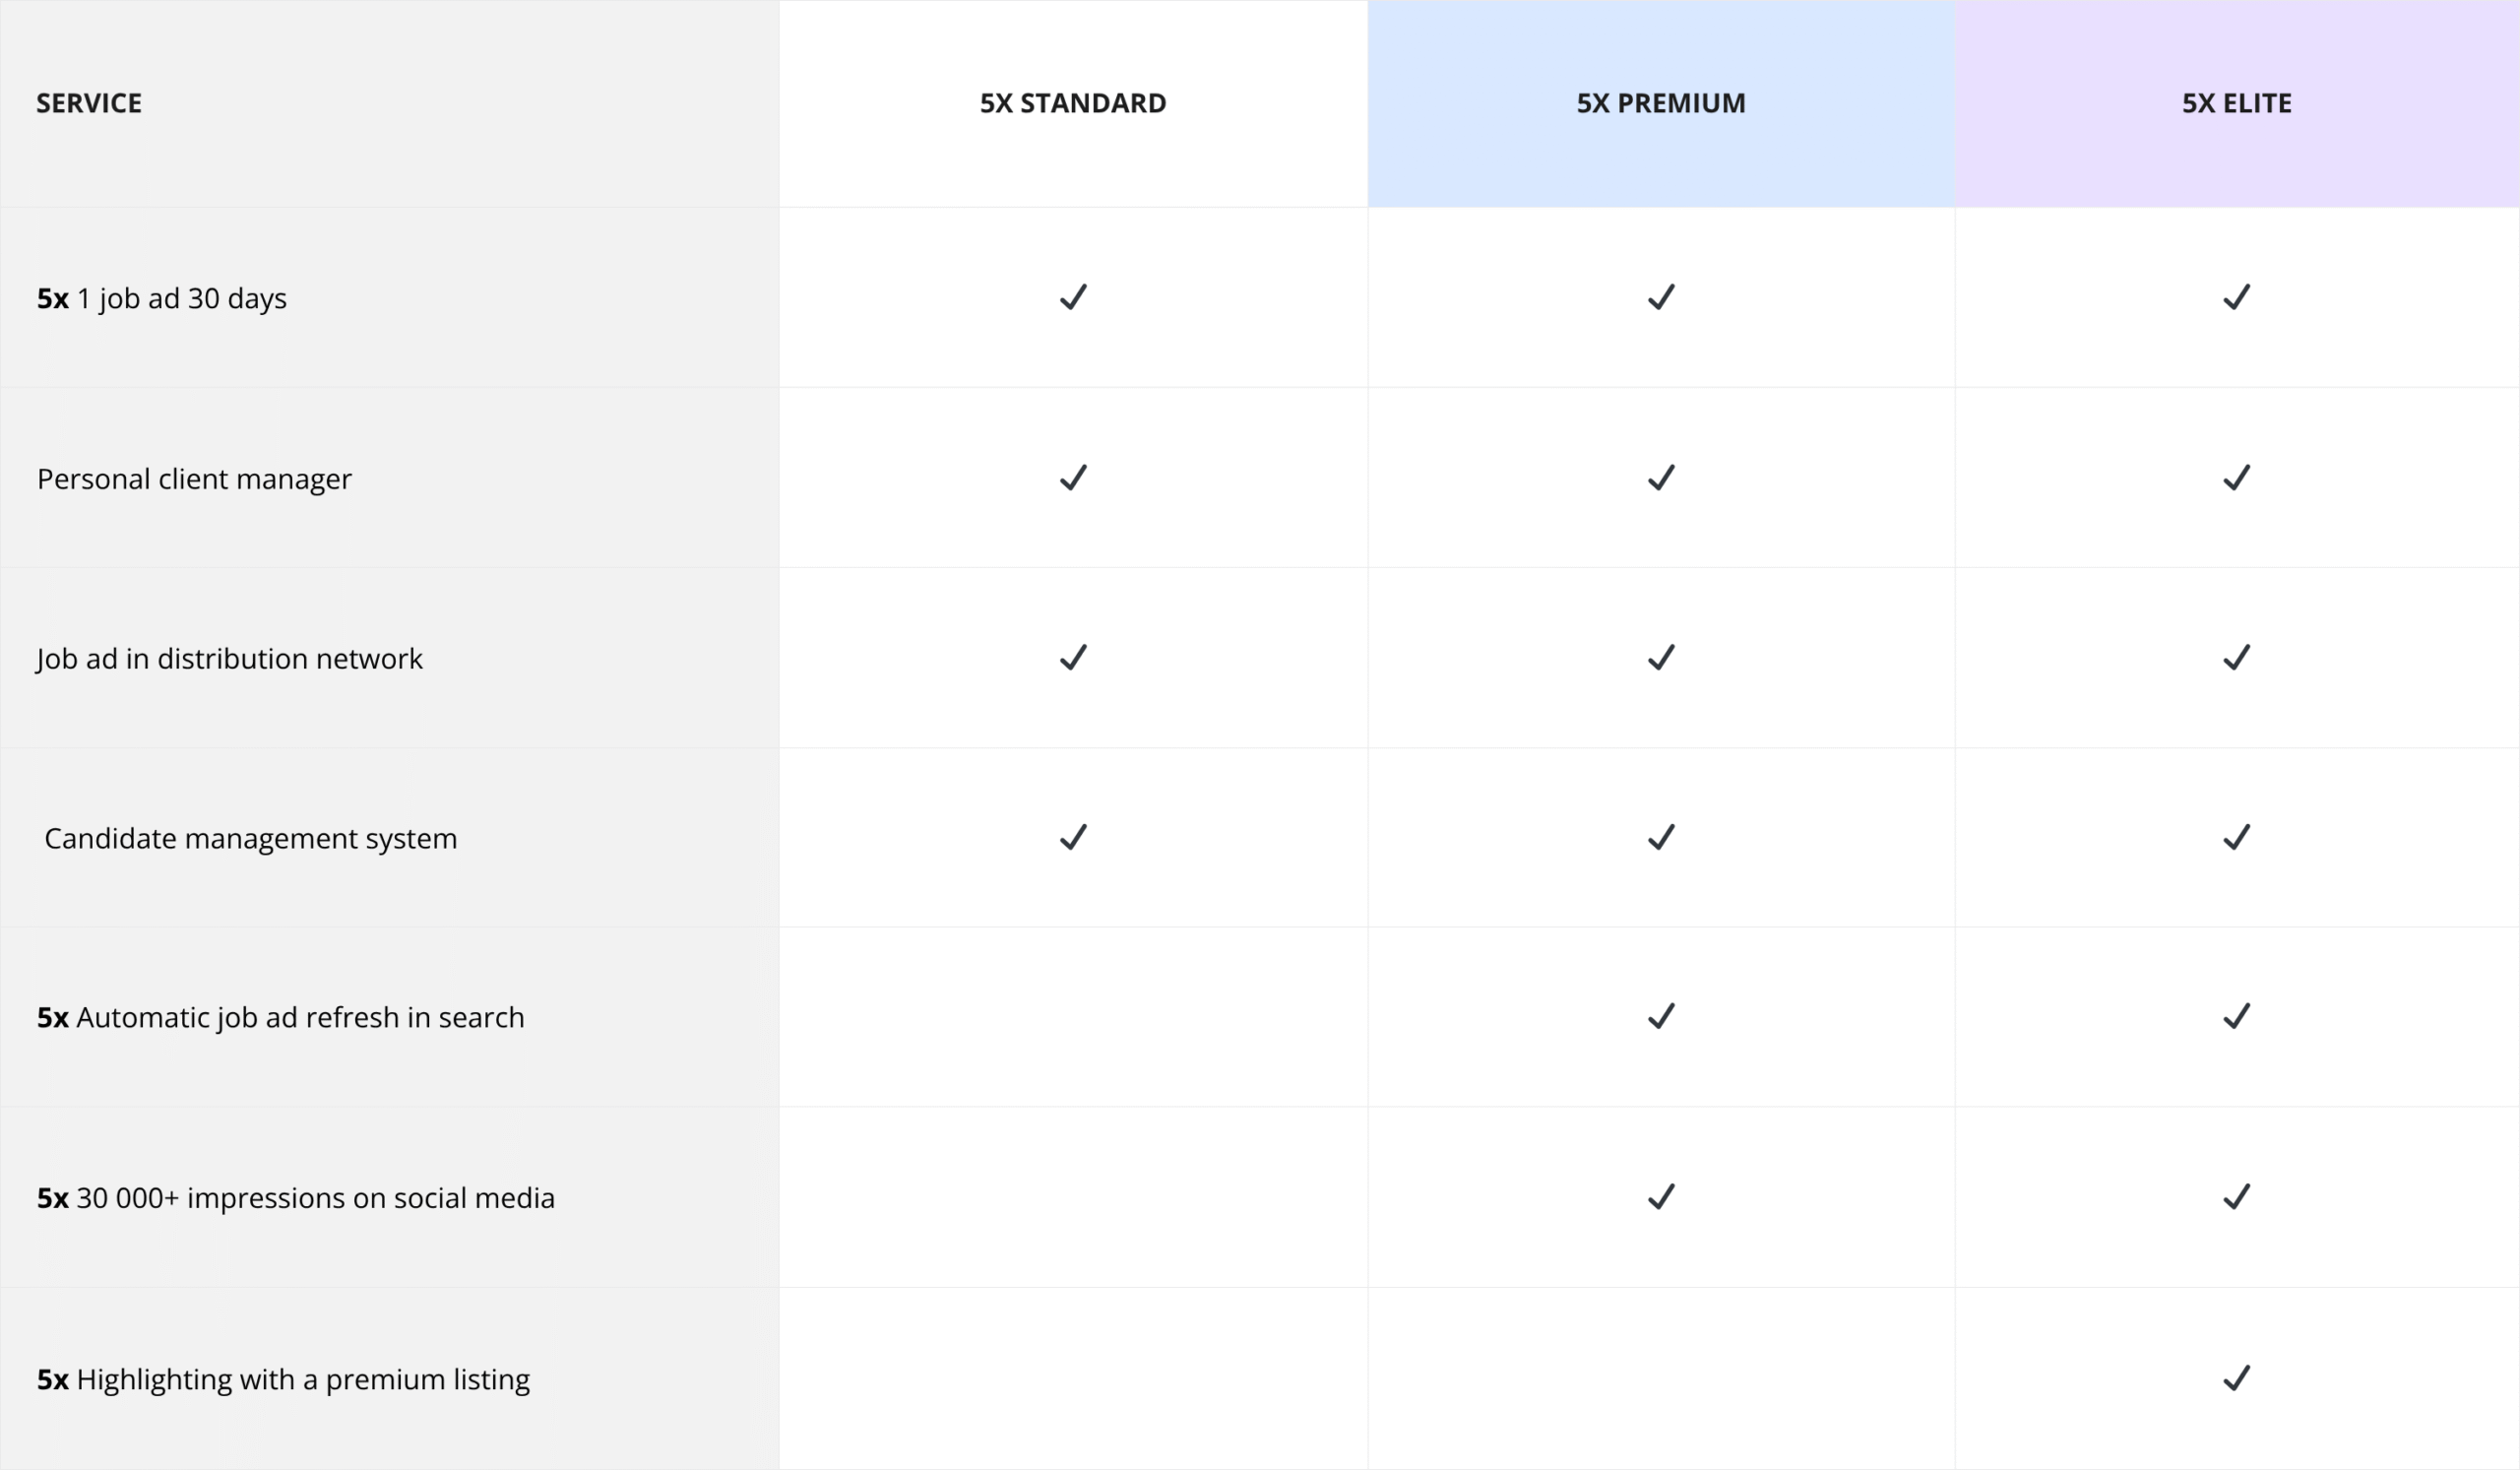The width and height of the screenshot is (2520, 1470).
Task: Click the "Job ad in distribution network" label
Action: [230, 659]
